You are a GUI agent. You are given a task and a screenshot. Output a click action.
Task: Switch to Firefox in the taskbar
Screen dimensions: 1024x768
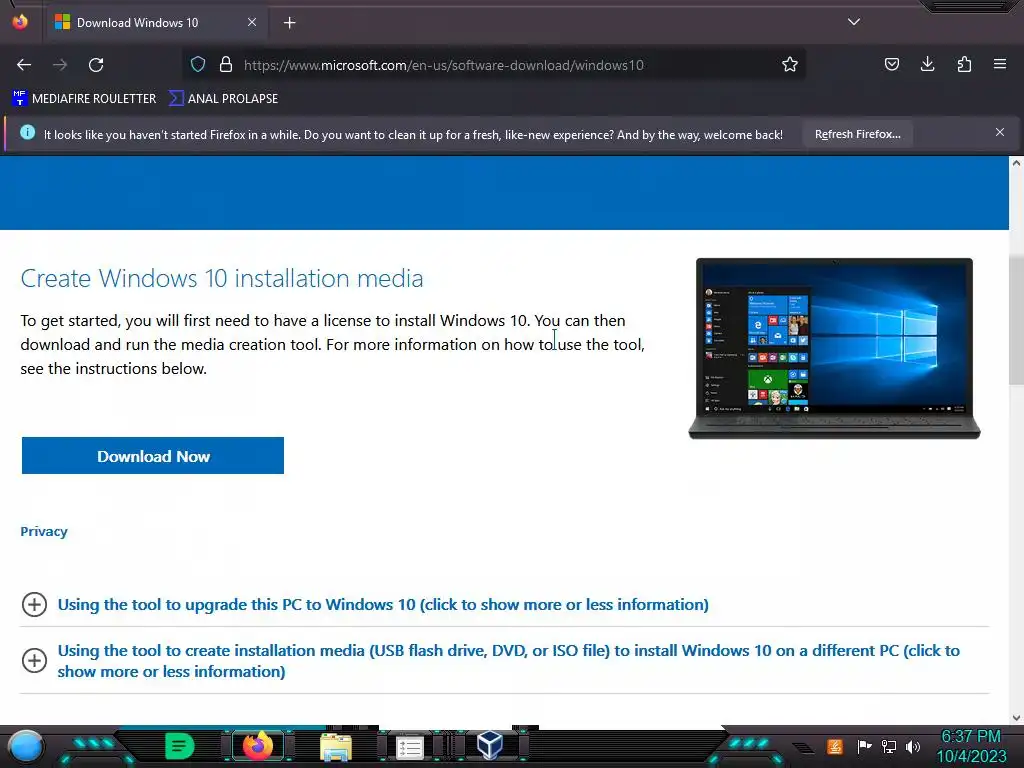[x=258, y=746]
